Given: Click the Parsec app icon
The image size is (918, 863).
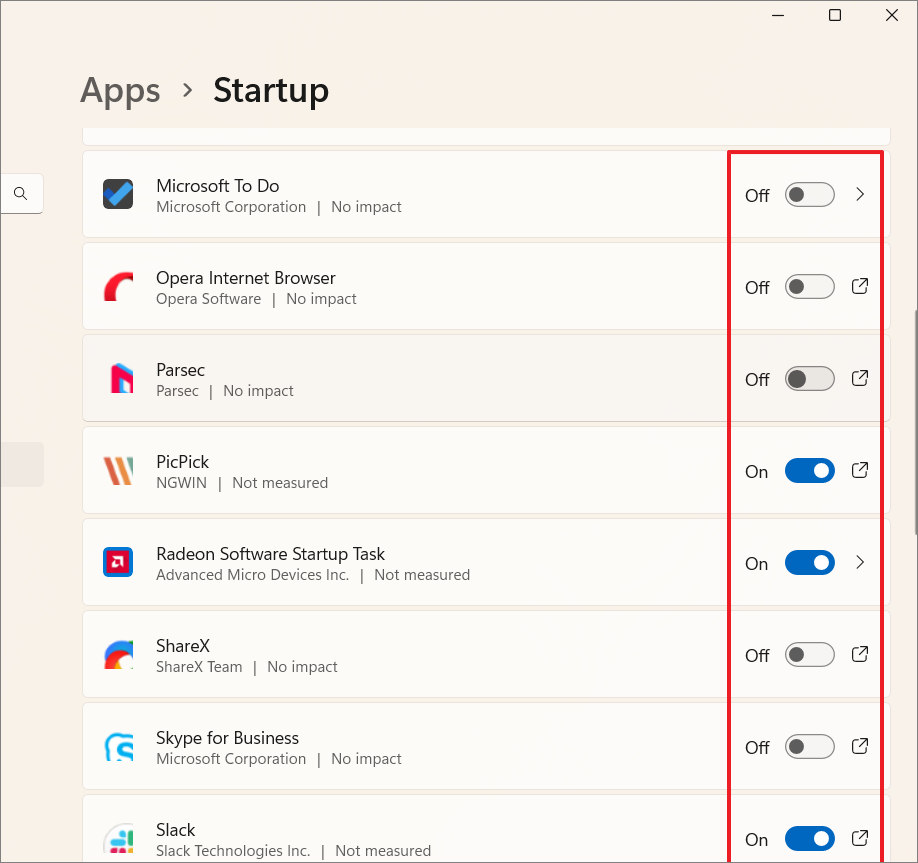Looking at the screenshot, I should click(122, 378).
